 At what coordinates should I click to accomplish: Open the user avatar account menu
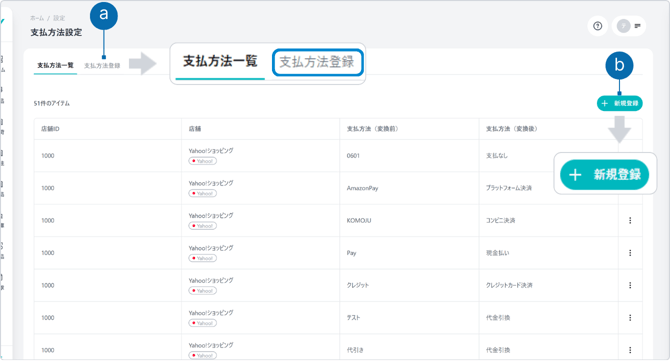[x=629, y=26]
